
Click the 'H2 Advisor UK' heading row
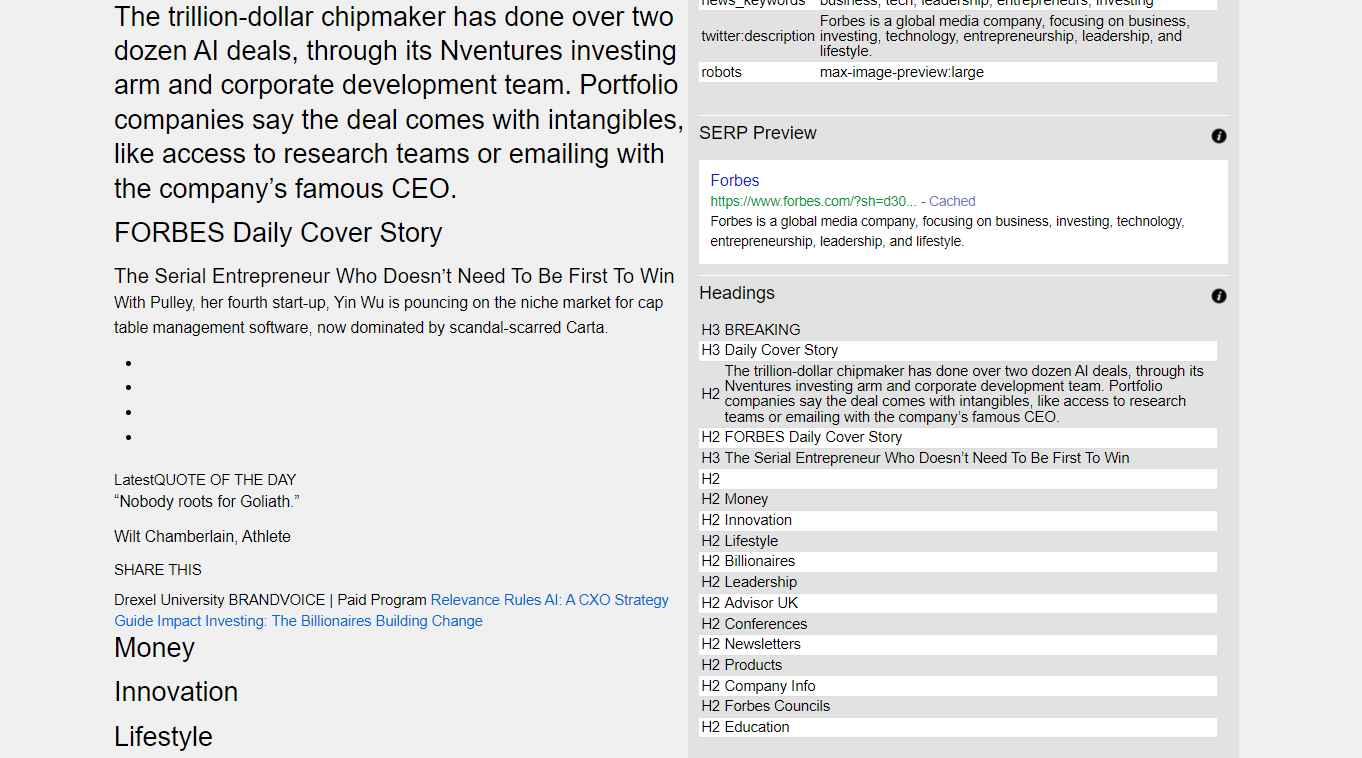(958, 603)
